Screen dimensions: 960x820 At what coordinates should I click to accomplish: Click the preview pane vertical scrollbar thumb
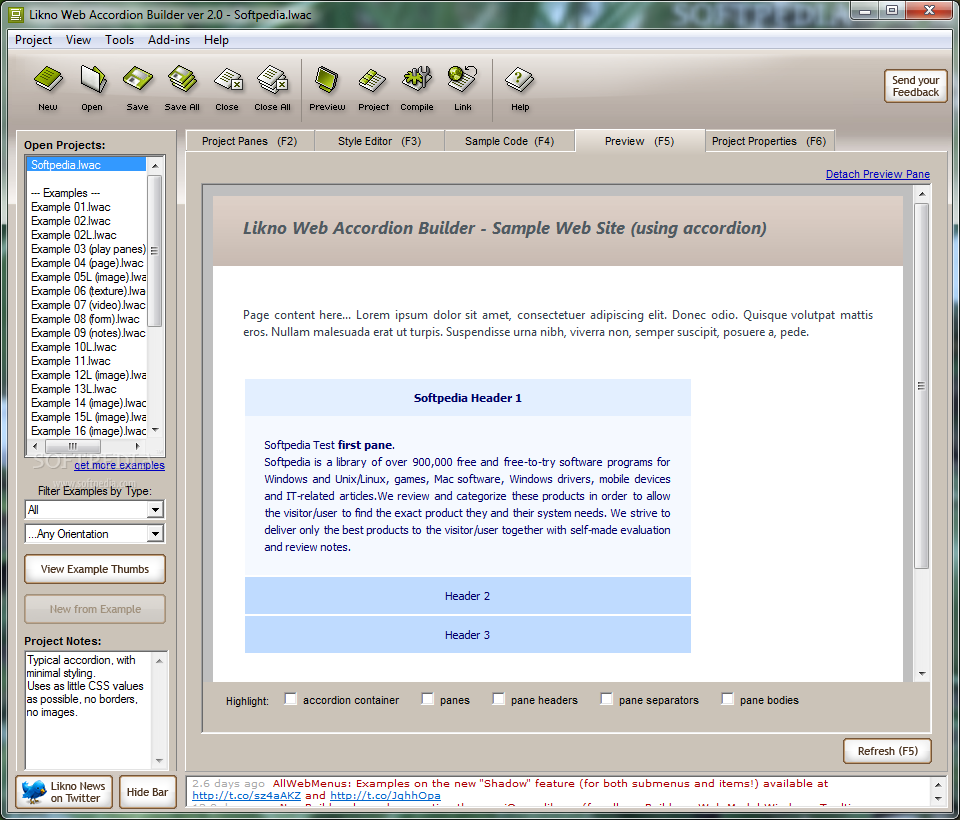point(921,386)
